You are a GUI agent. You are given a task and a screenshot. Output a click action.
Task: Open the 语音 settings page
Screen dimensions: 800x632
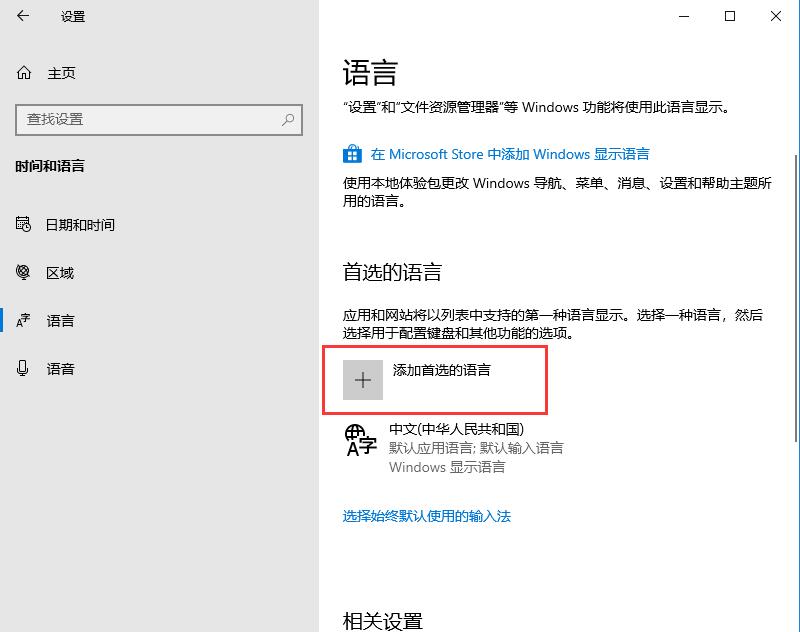60,368
